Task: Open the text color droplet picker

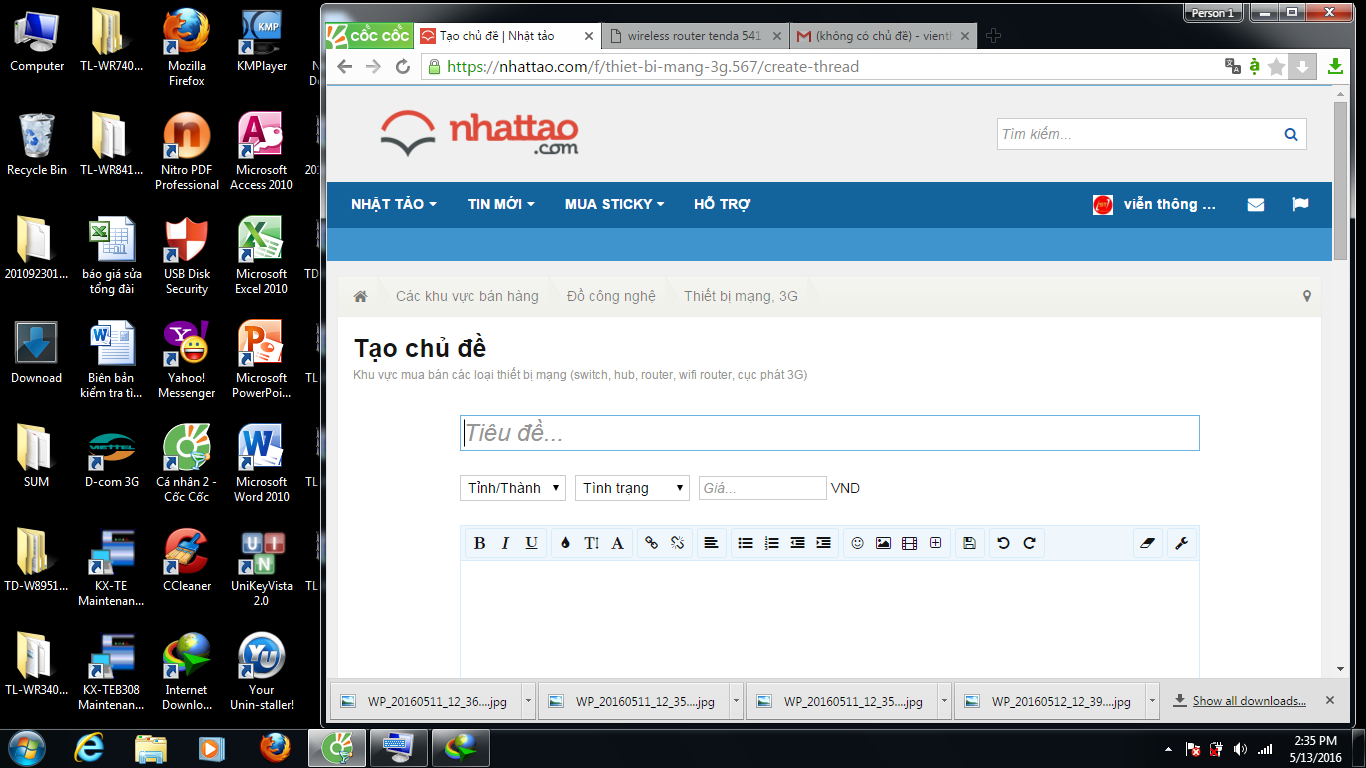Action: coord(565,543)
